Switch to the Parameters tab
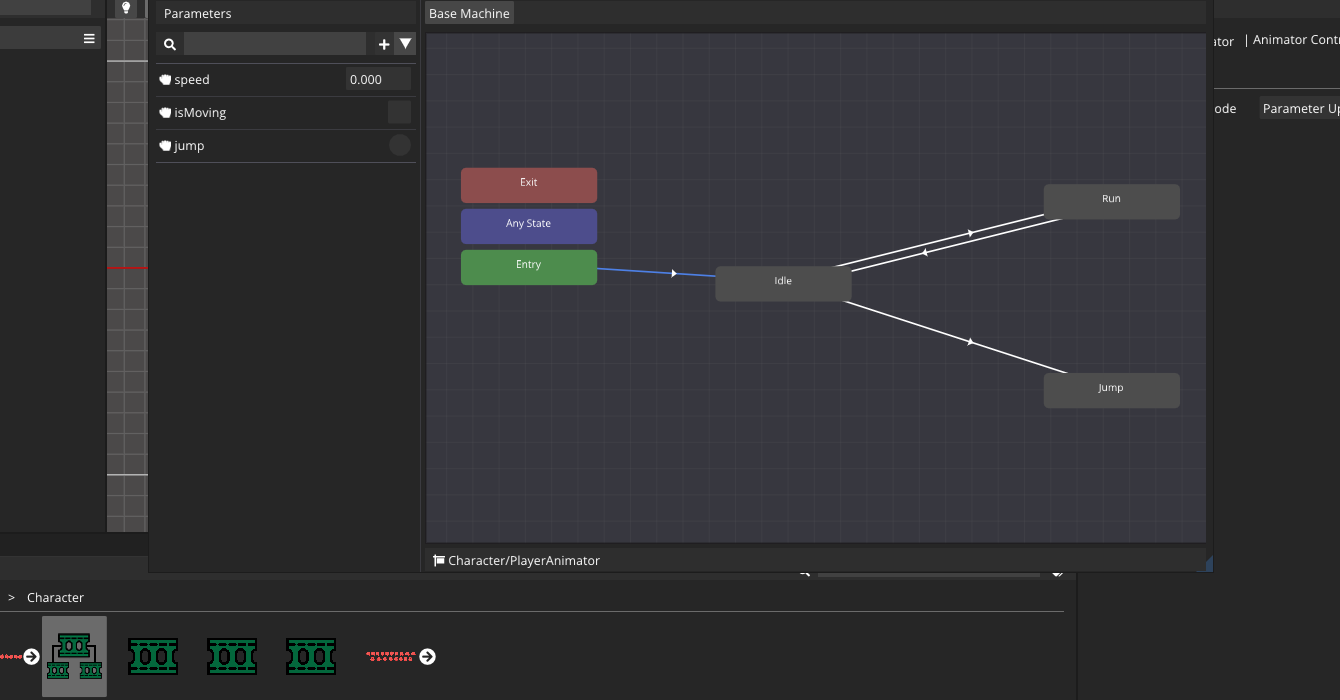This screenshot has height=700, width=1340. coord(198,13)
